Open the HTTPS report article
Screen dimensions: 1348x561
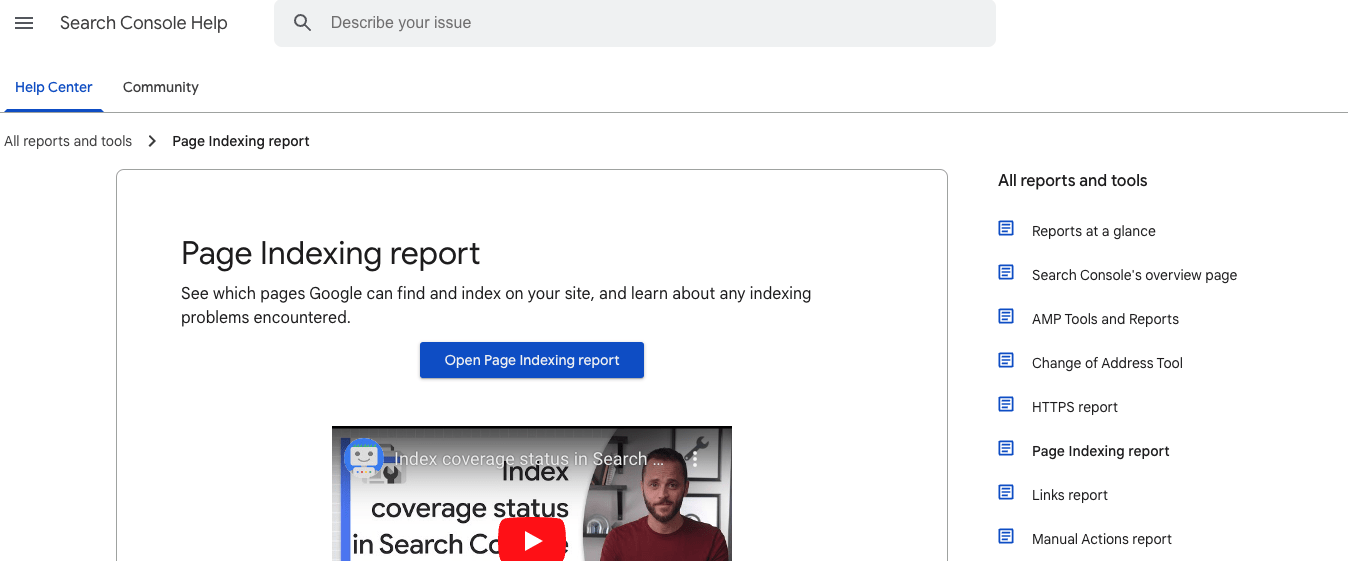(x=1075, y=407)
